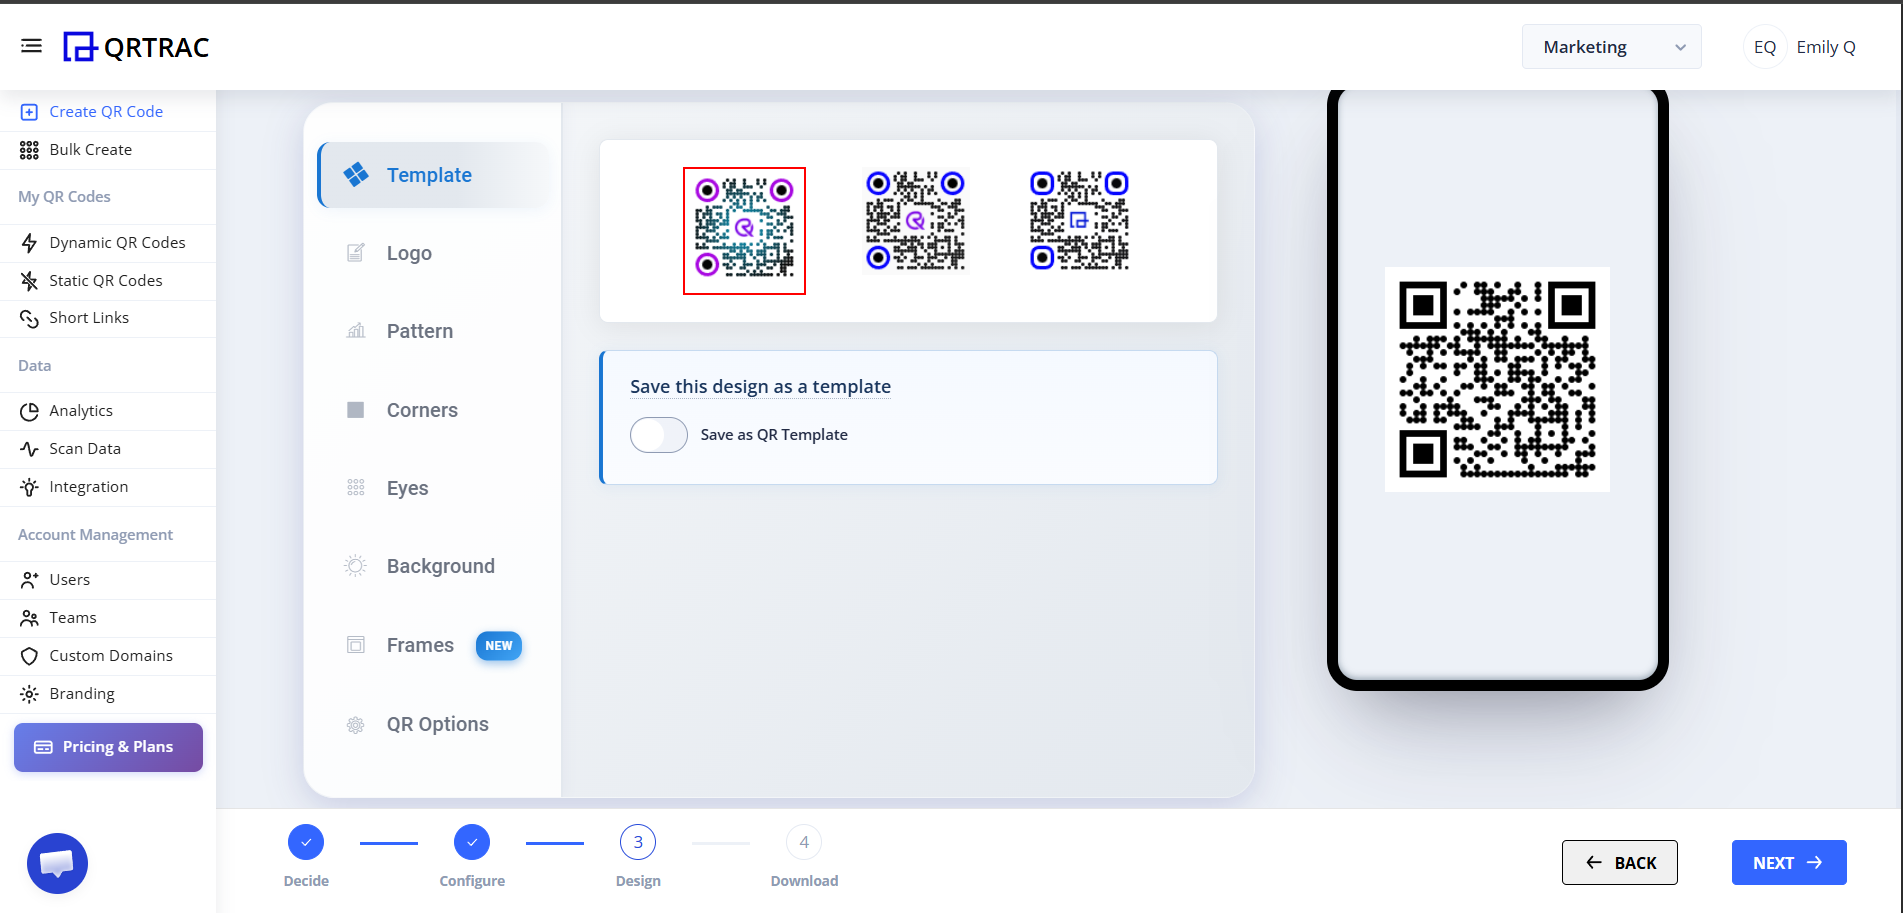
Task: Click the Logo section edit icon
Action: pos(355,253)
